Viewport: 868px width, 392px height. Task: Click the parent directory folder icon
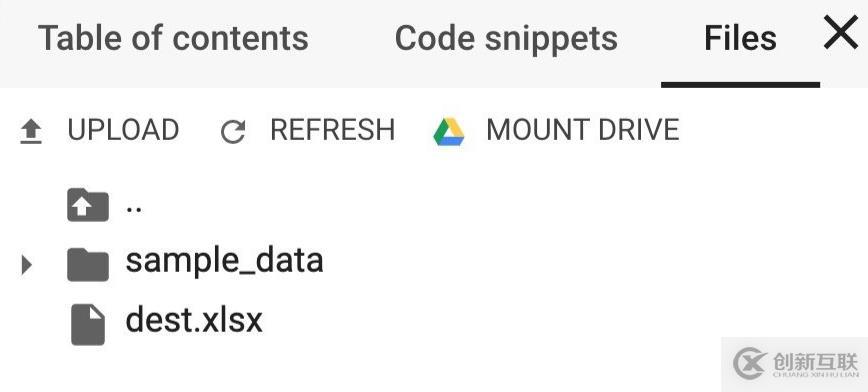[x=88, y=205]
